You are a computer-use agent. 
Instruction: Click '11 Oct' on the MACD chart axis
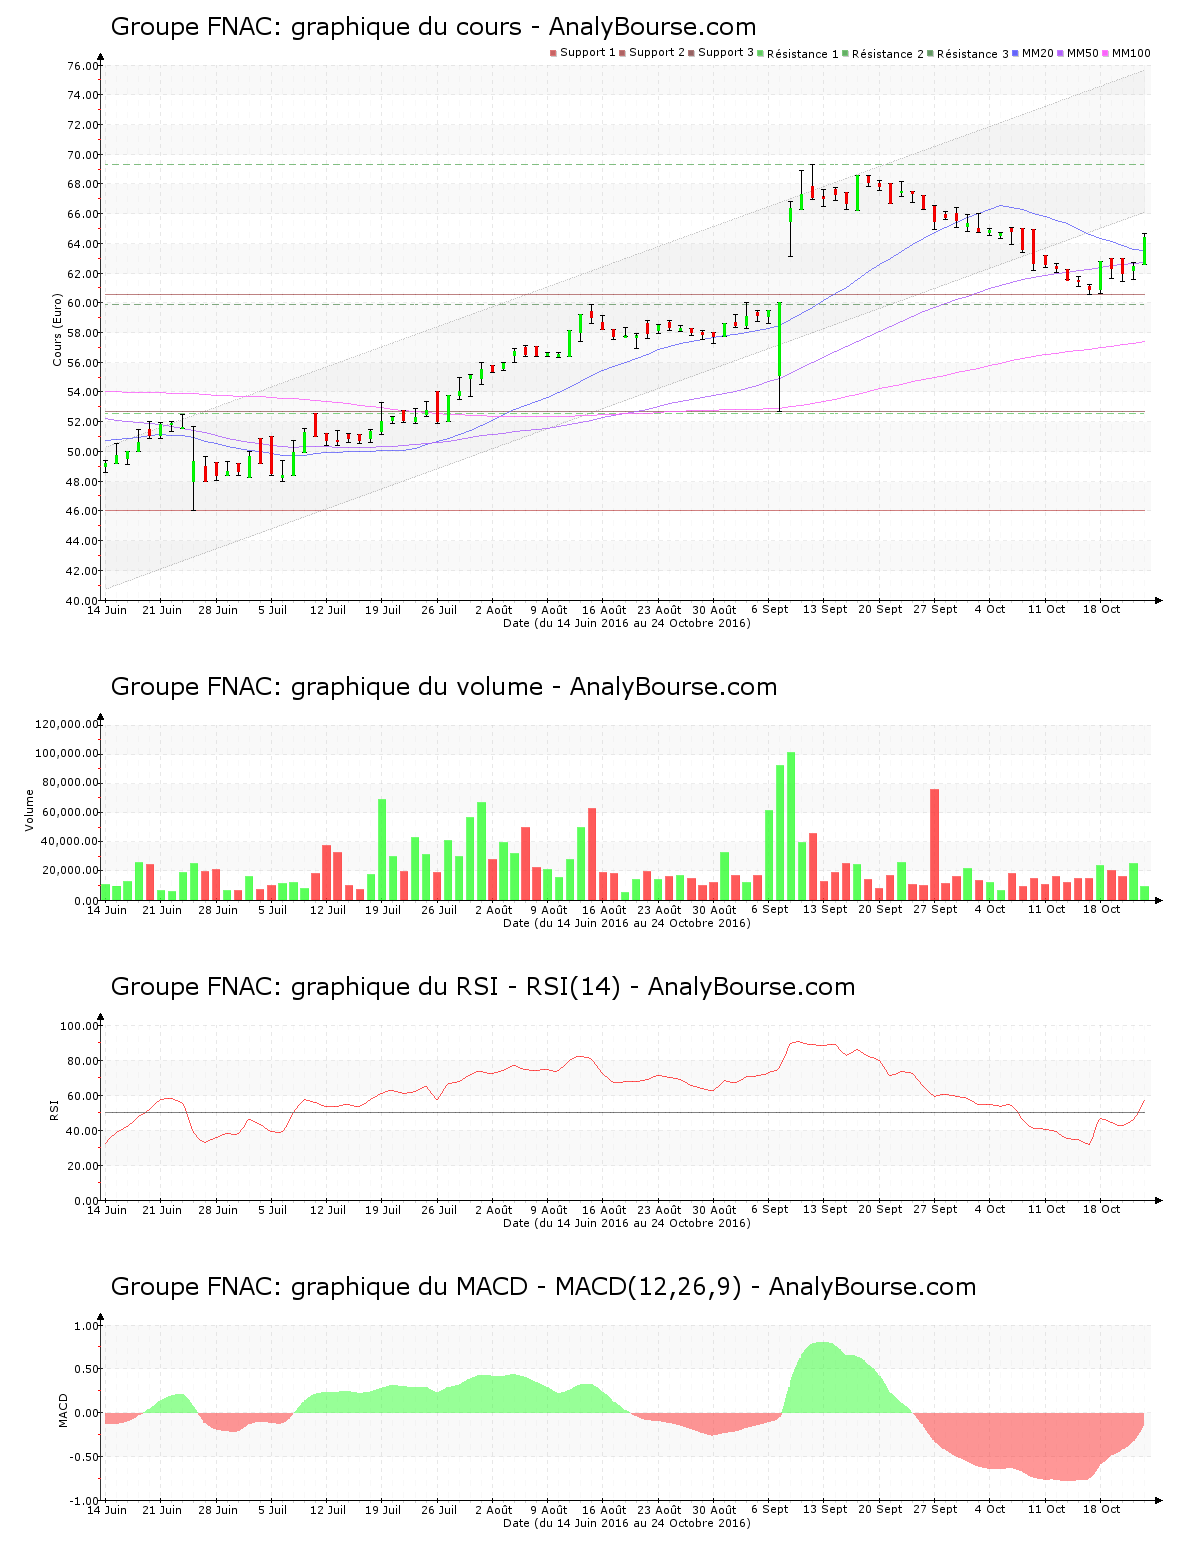click(x=1047, y=1510)
